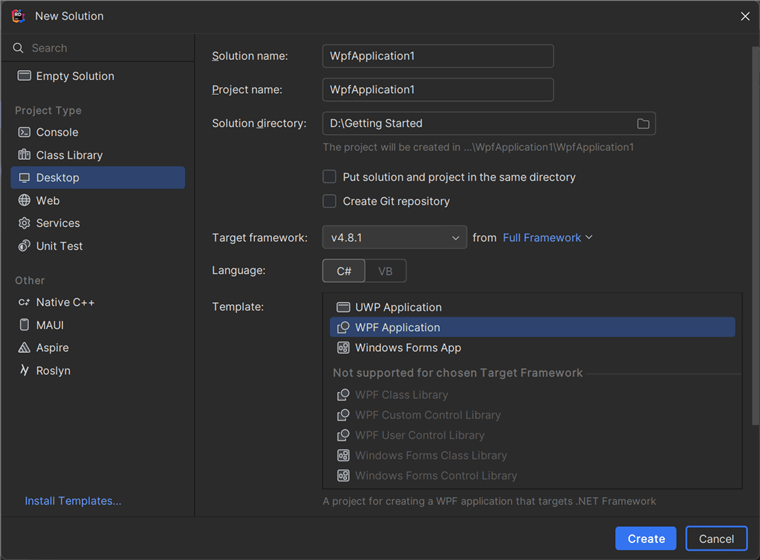
Task: Select the MAUI project type
Action: tap(49, 325)
